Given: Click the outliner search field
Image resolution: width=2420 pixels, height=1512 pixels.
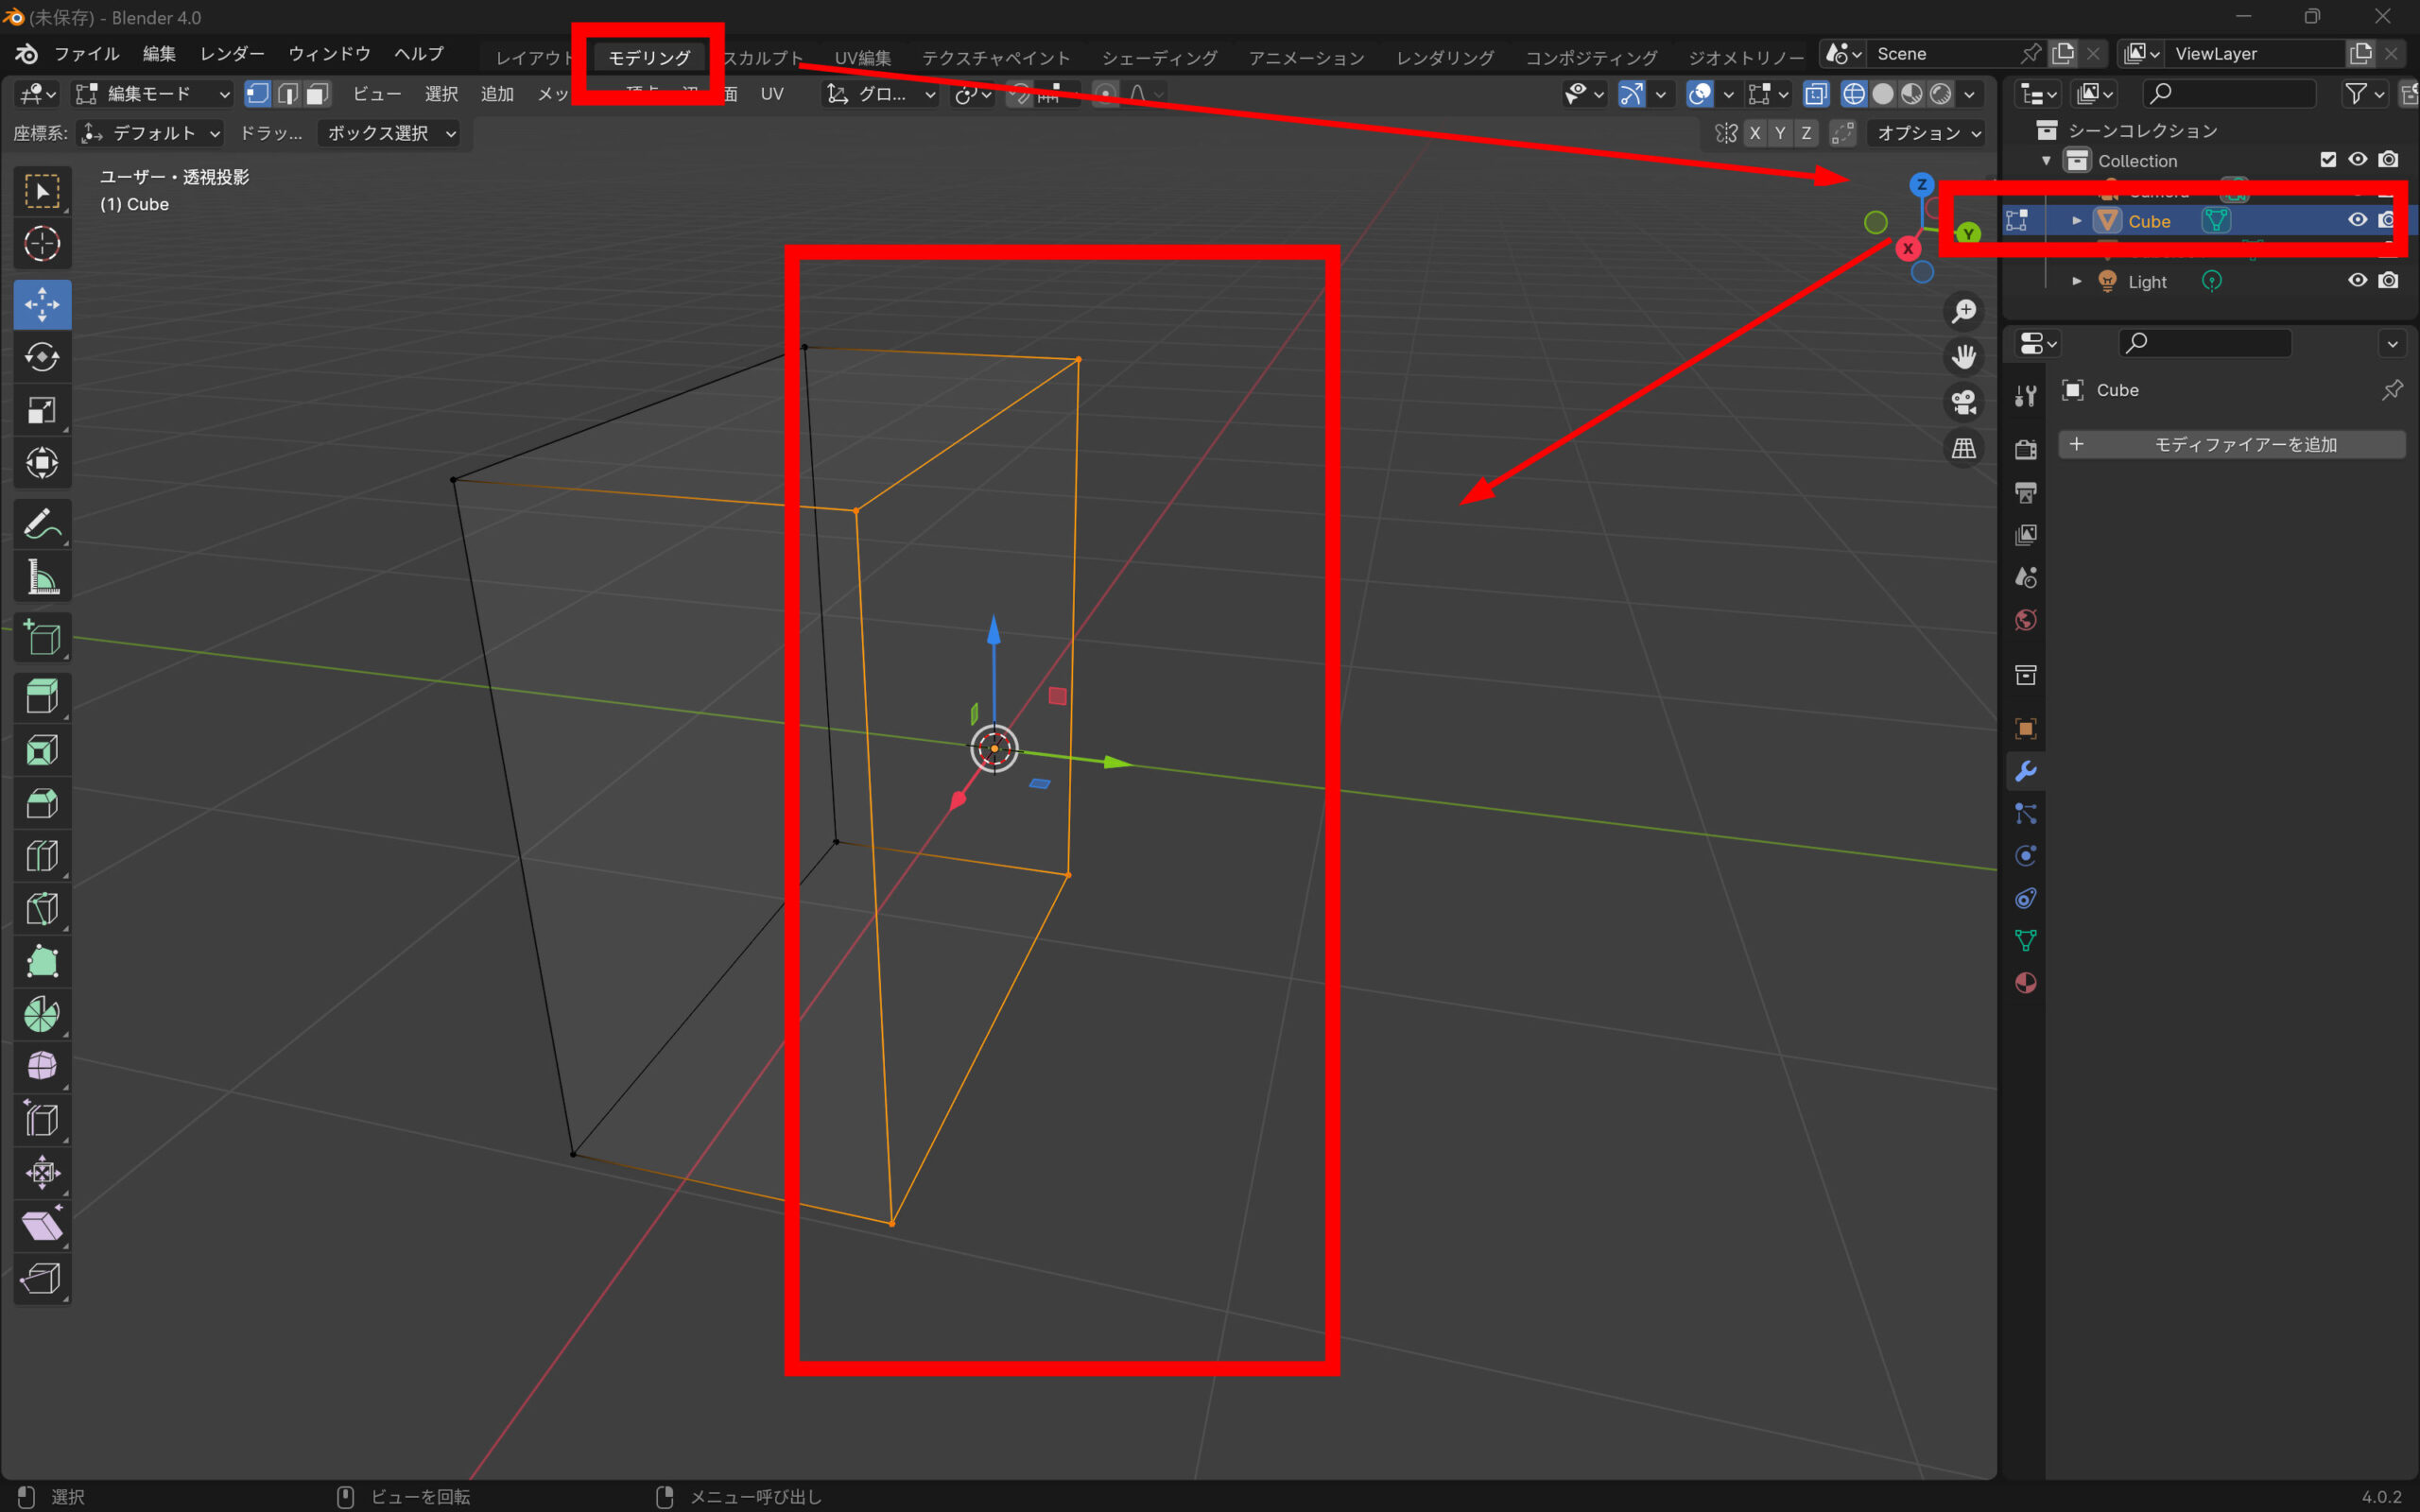Looking at the screenshot, I should pyautogui.click(x=2230, y=94).
